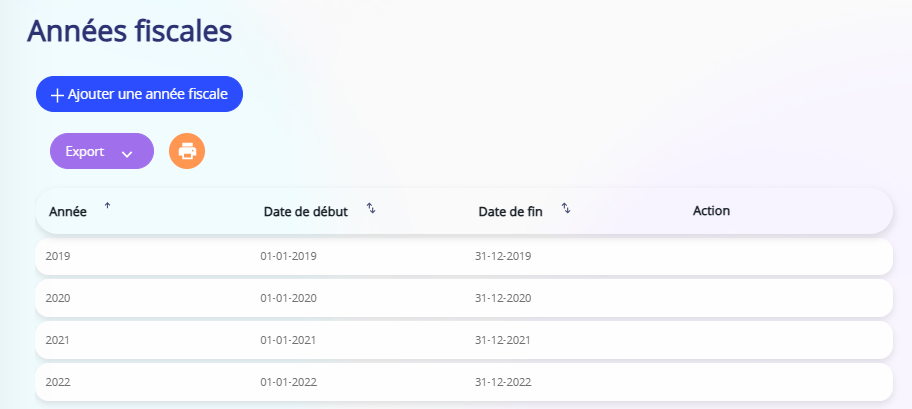This screenshot has width=912, height=409.
Task: Select the 2019 fiscal year row
Action: pyautogui.click(x=464, y=256)
